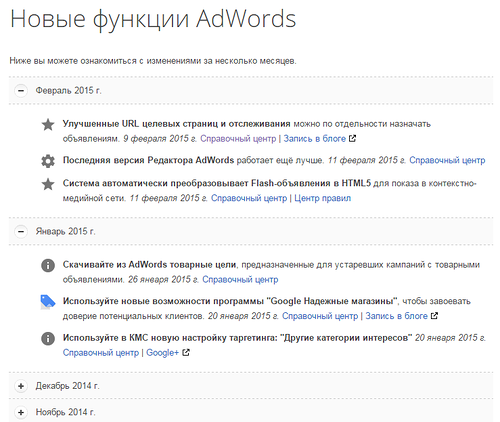Open Запись в блоге link for 20 января entry

point(397,316)
